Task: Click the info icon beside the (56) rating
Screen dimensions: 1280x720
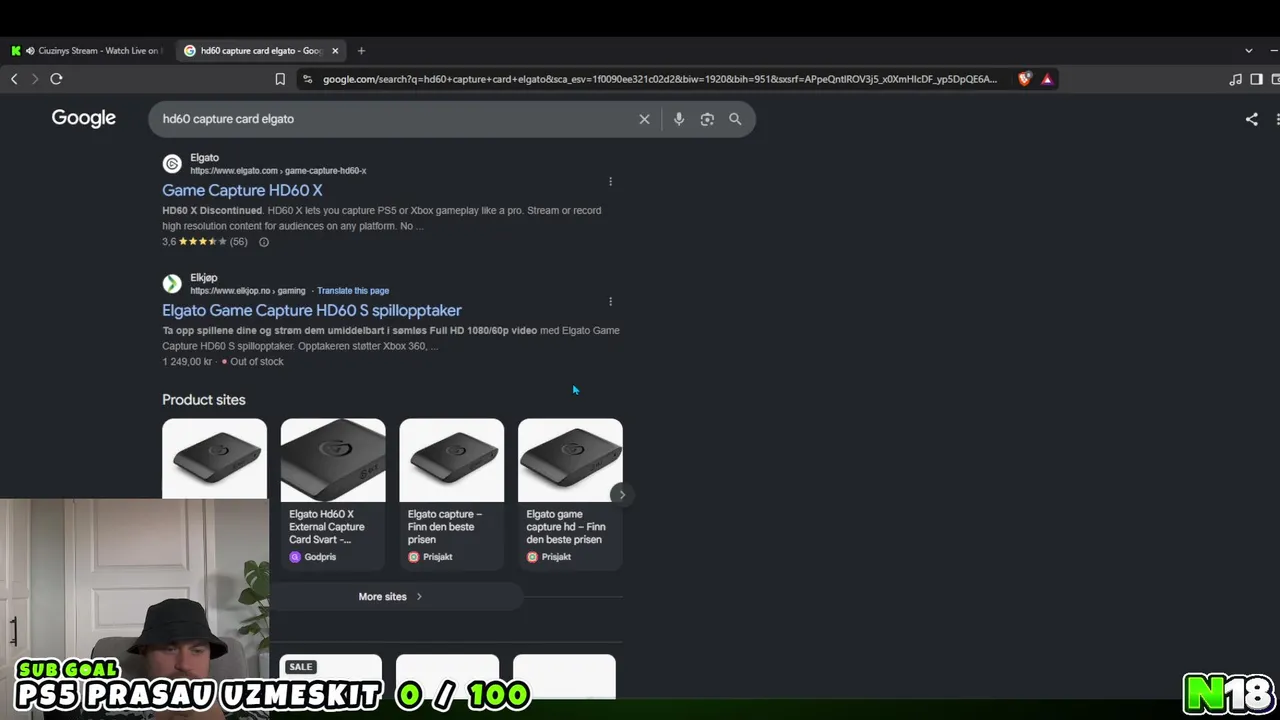Action: (264, 242)
